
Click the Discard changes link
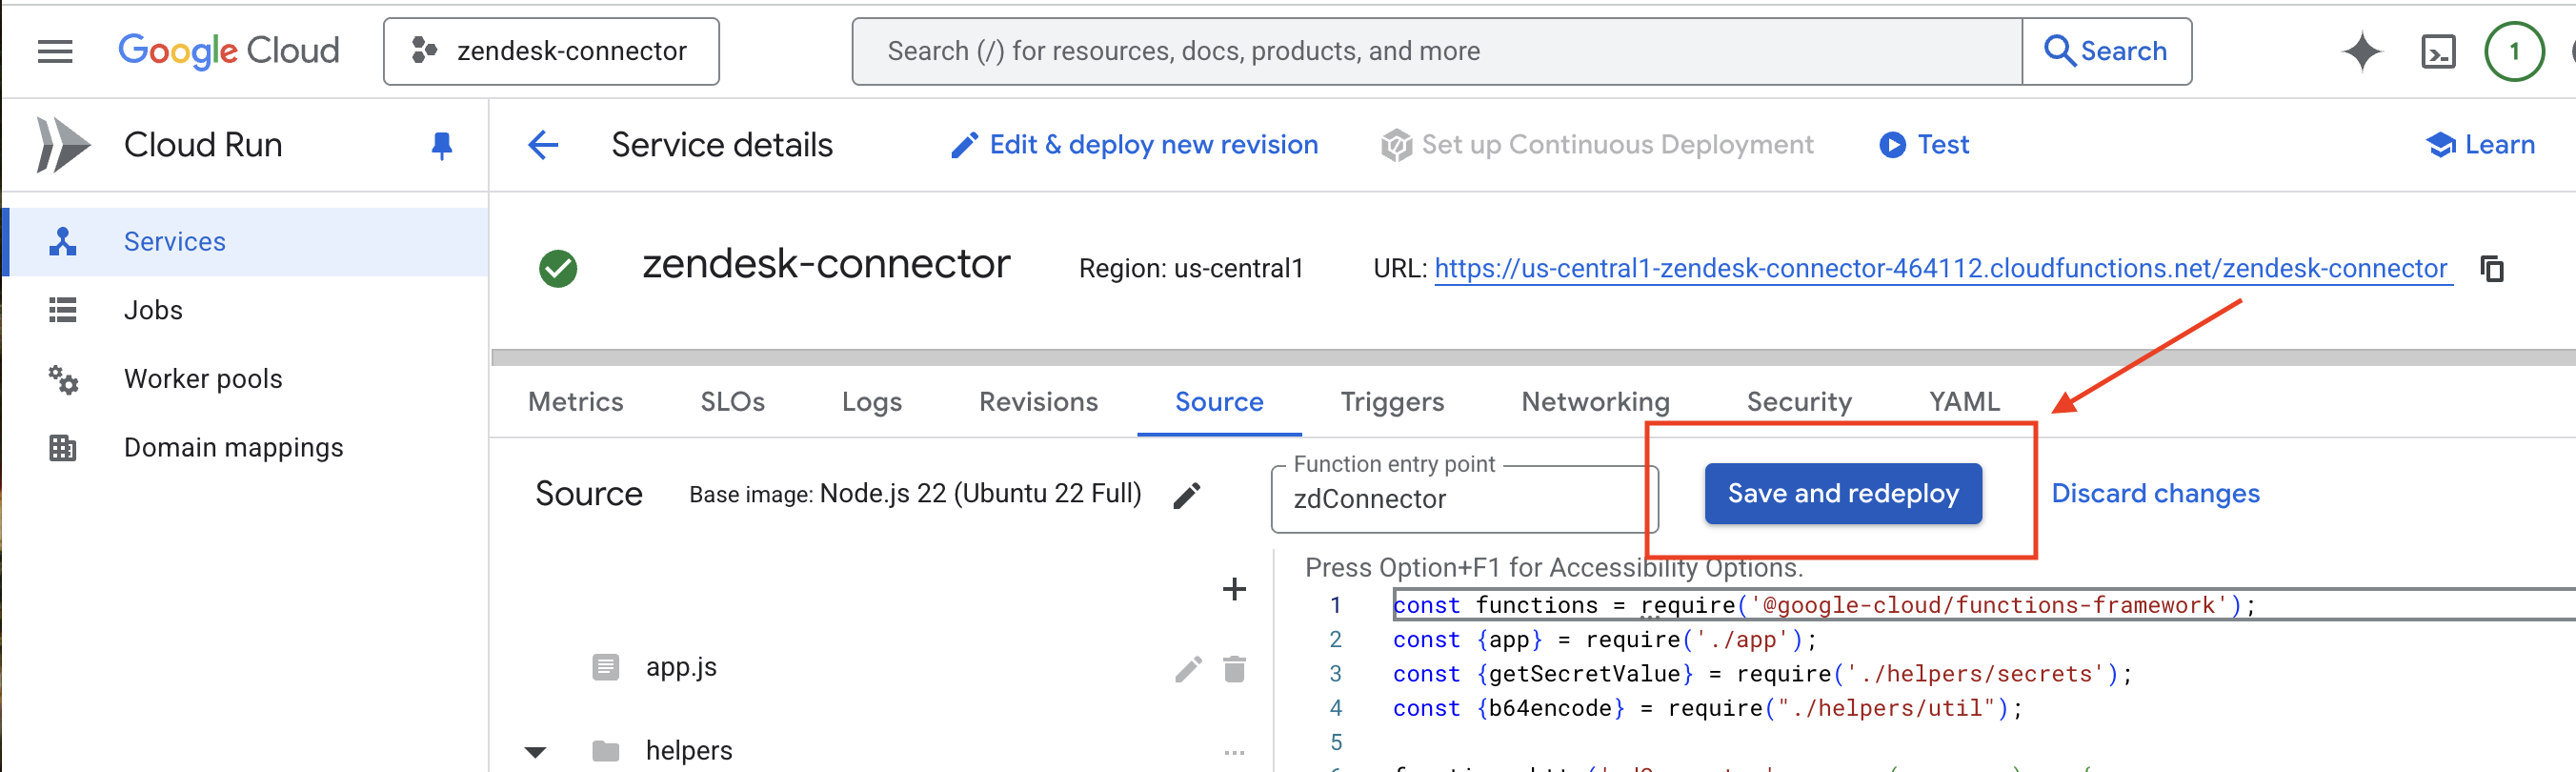(2154, 494)
